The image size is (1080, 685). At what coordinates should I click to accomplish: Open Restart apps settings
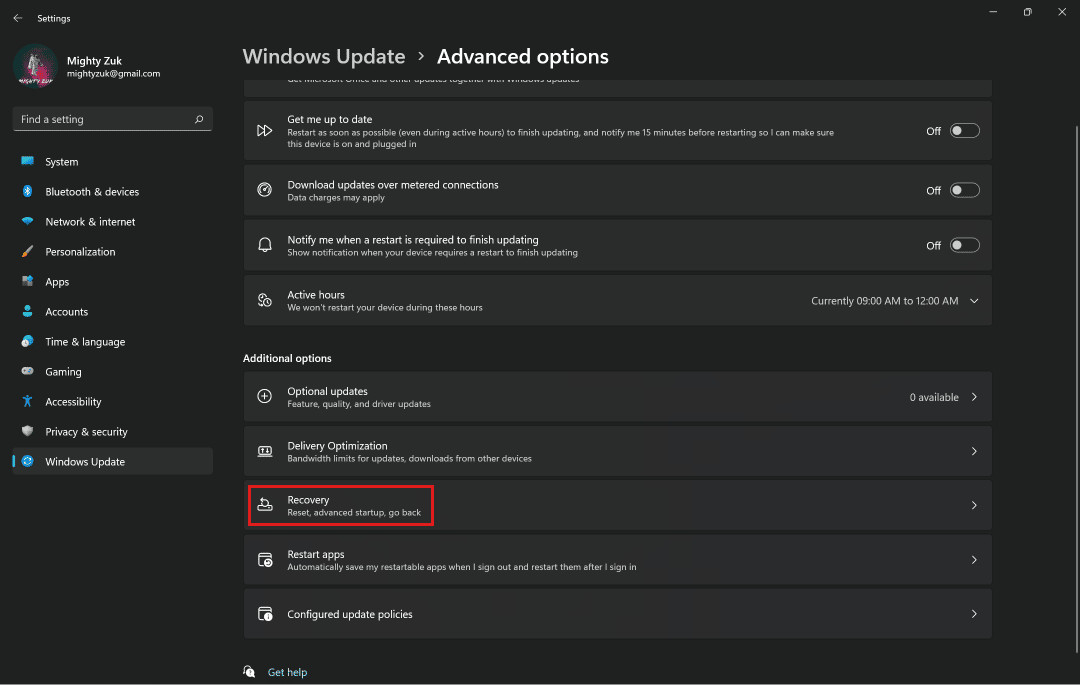[617, 560]
